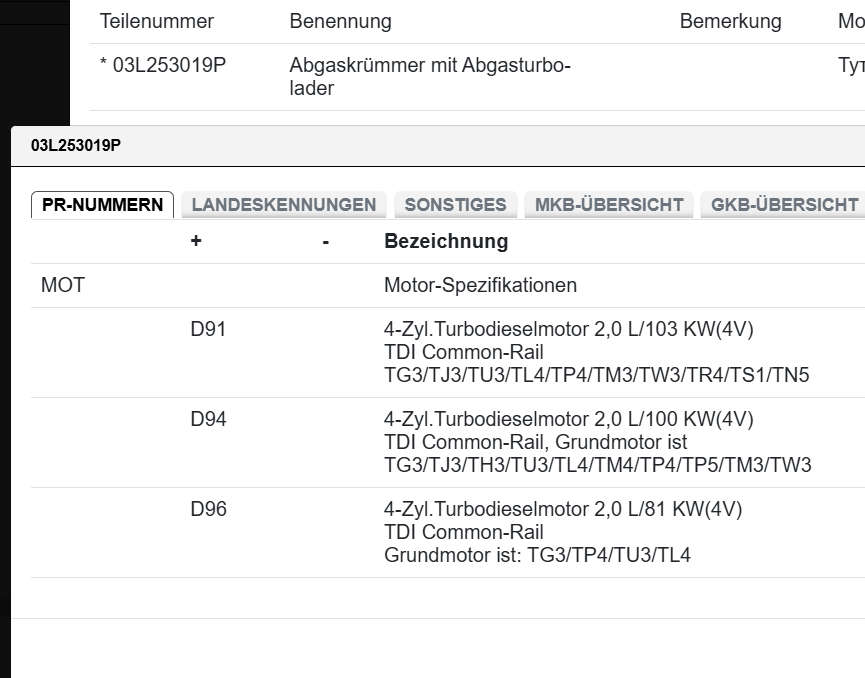Viewport: 865px width, 678px height.
Task: Click the 2,0 L/81 KW engine description
Action: tap(563, 510)
